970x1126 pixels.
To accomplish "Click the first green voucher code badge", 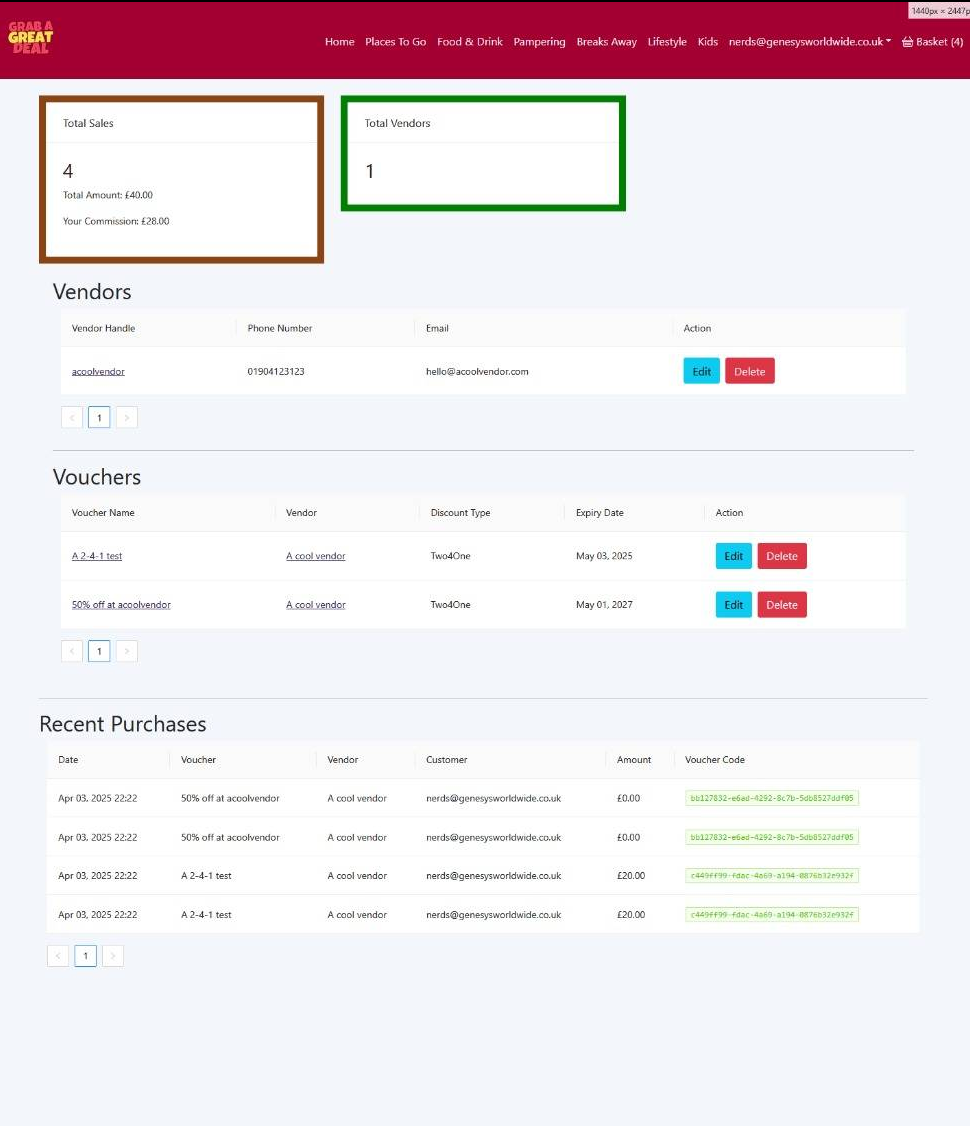I will pos(772,798).
